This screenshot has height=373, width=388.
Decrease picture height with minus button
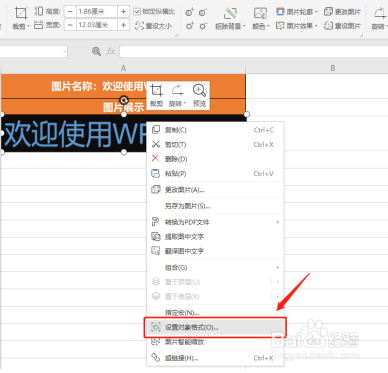[x=70, y=12]
